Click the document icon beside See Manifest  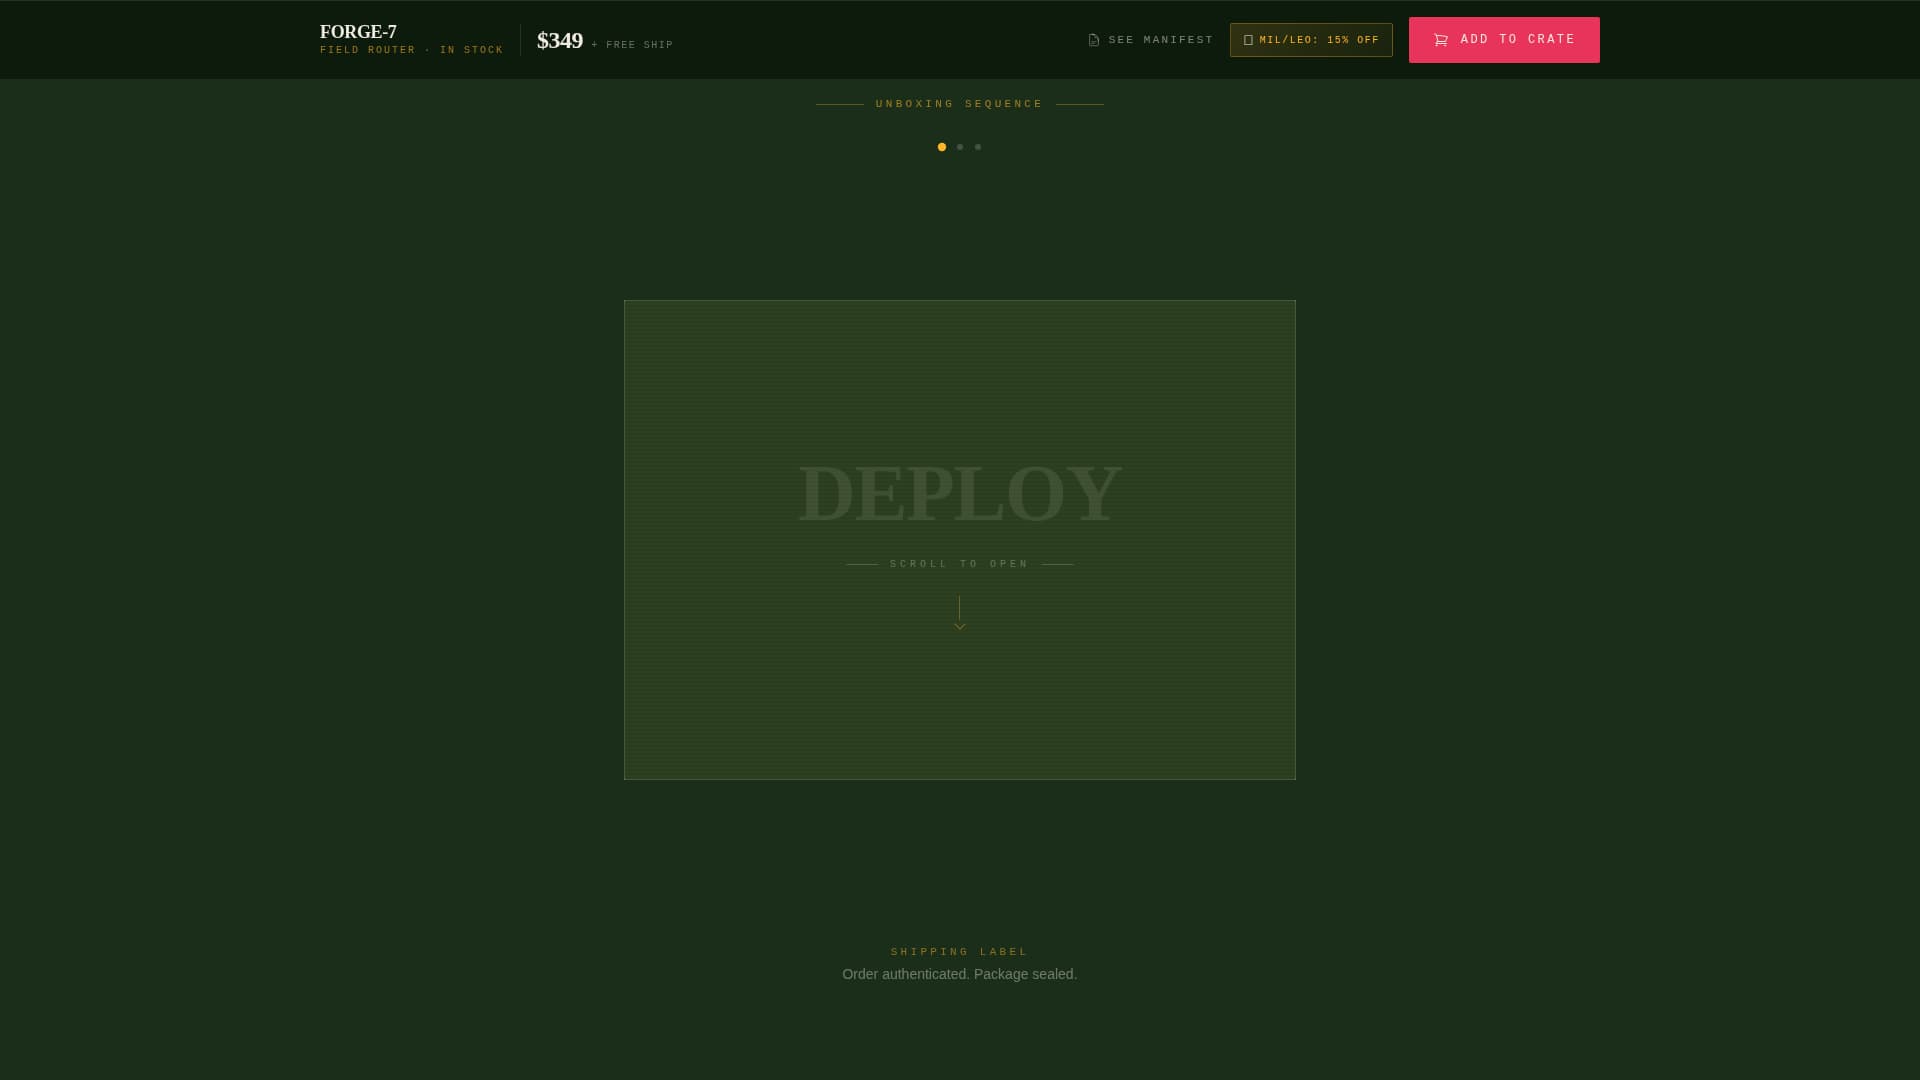click(1094, 40)
